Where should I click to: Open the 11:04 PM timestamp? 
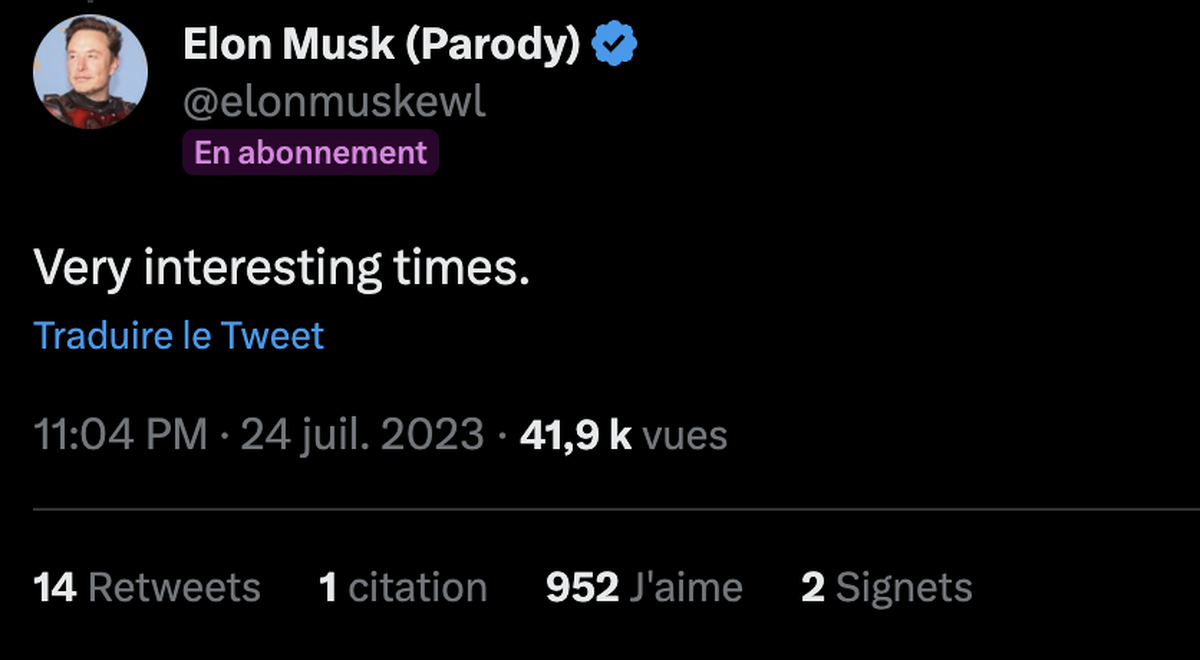tap(121, 435)
